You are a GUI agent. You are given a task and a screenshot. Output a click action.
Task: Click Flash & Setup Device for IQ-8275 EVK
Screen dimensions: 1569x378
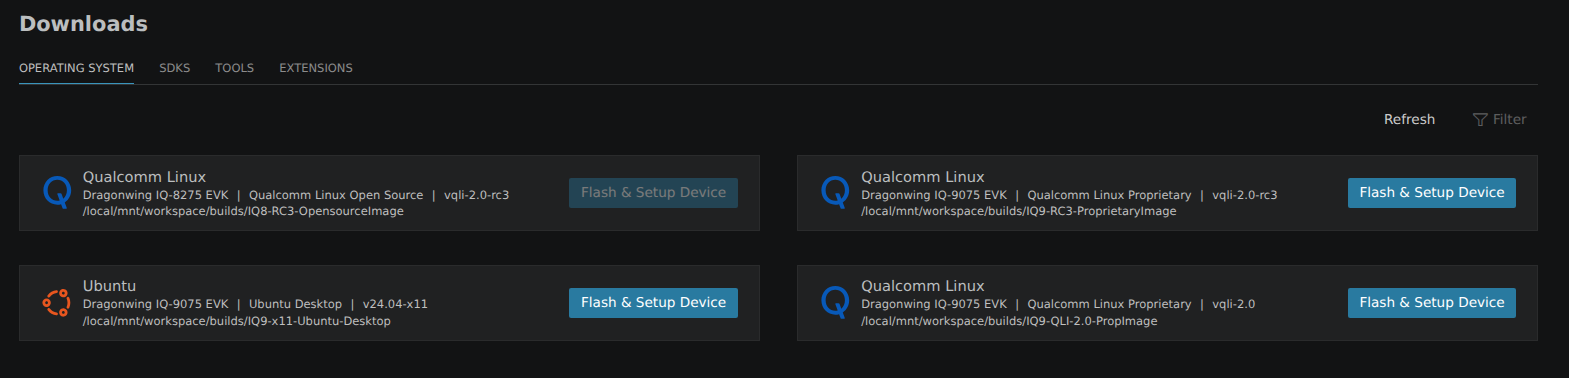click(653, 193)
